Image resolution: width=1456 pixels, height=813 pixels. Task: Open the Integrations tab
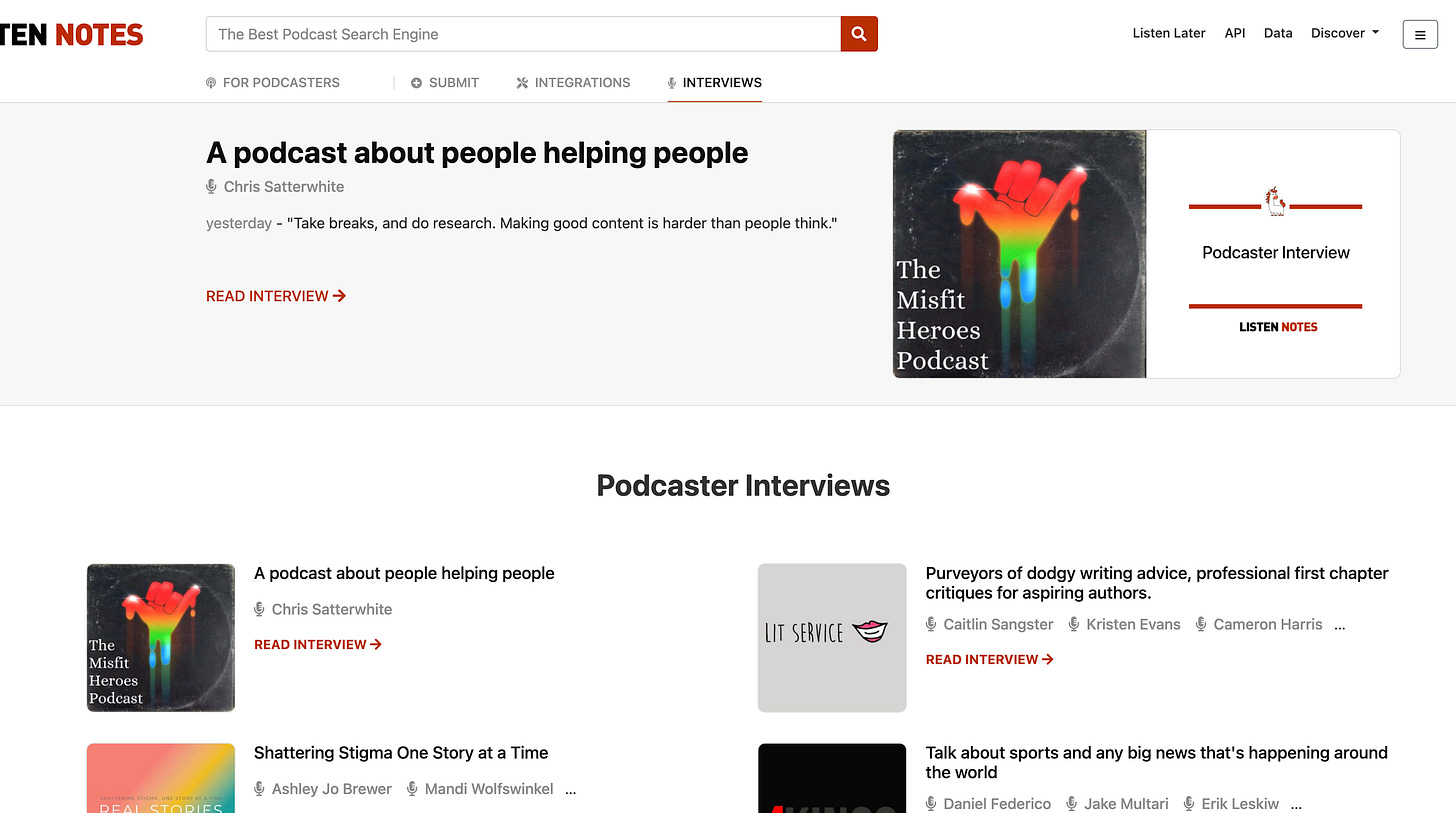573,83
